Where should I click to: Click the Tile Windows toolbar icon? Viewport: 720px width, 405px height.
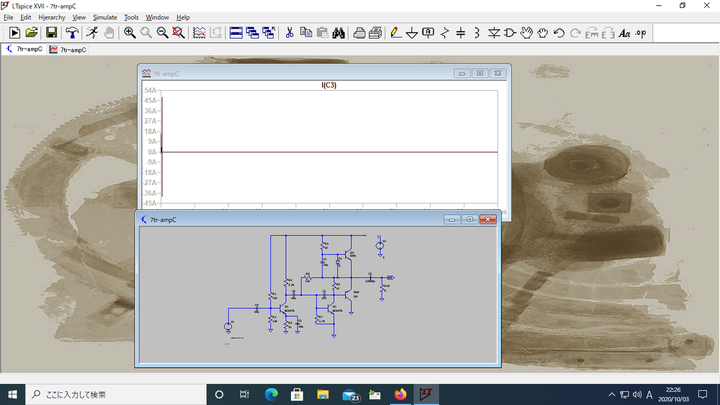[236, 33]
